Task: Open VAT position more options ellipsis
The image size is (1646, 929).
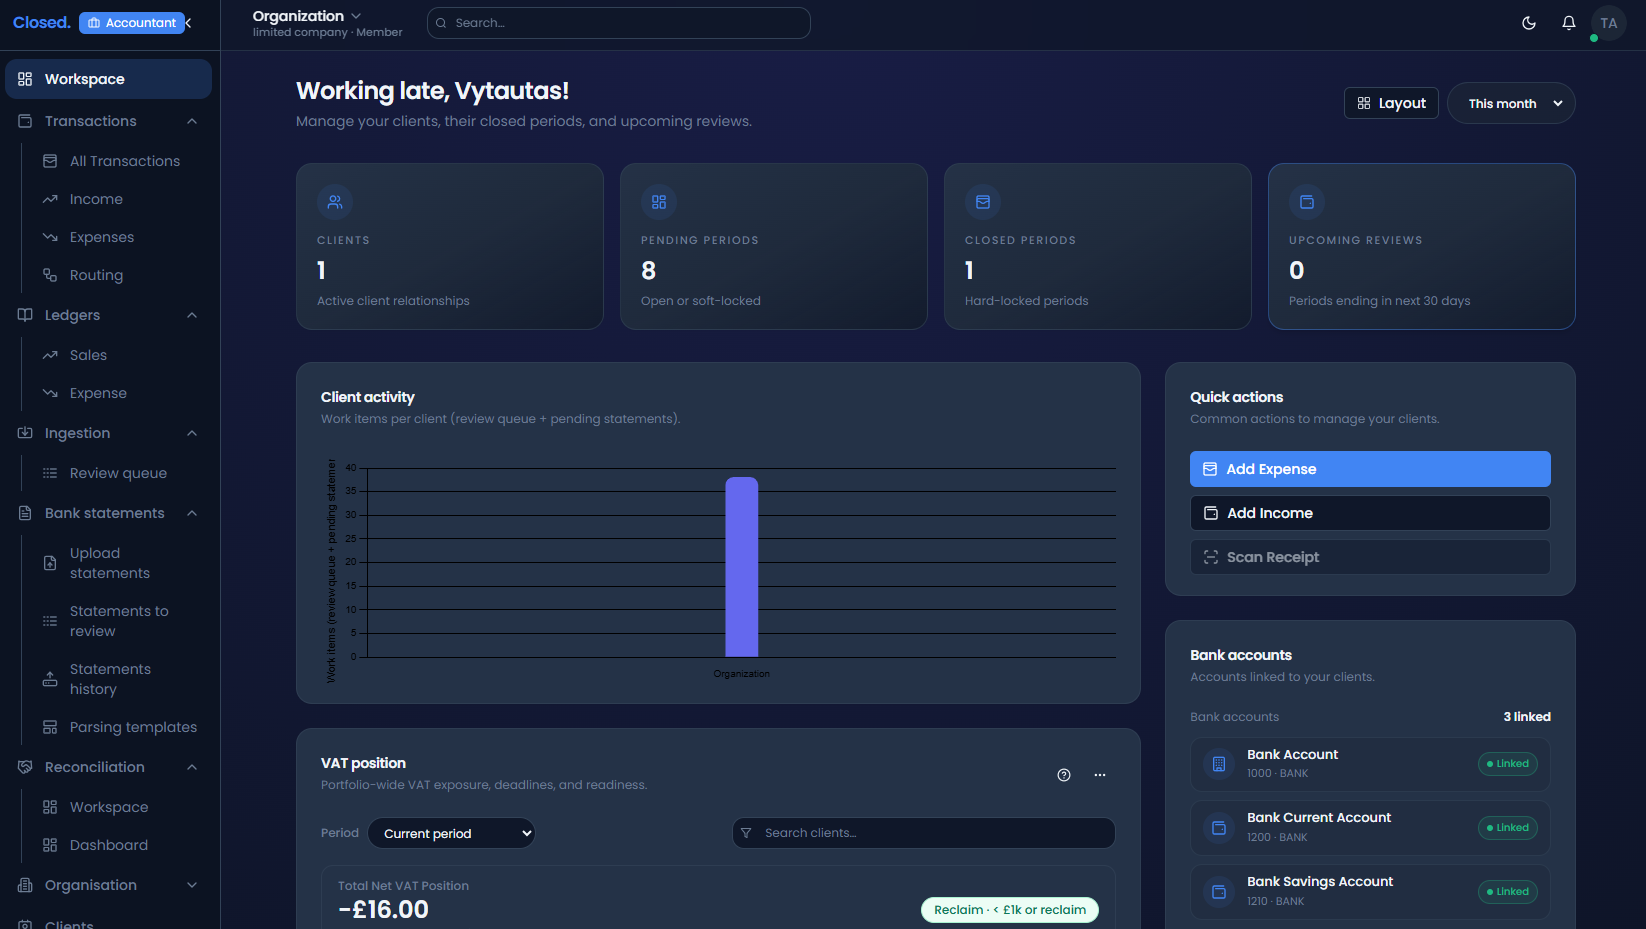Action: (1100, 775)
